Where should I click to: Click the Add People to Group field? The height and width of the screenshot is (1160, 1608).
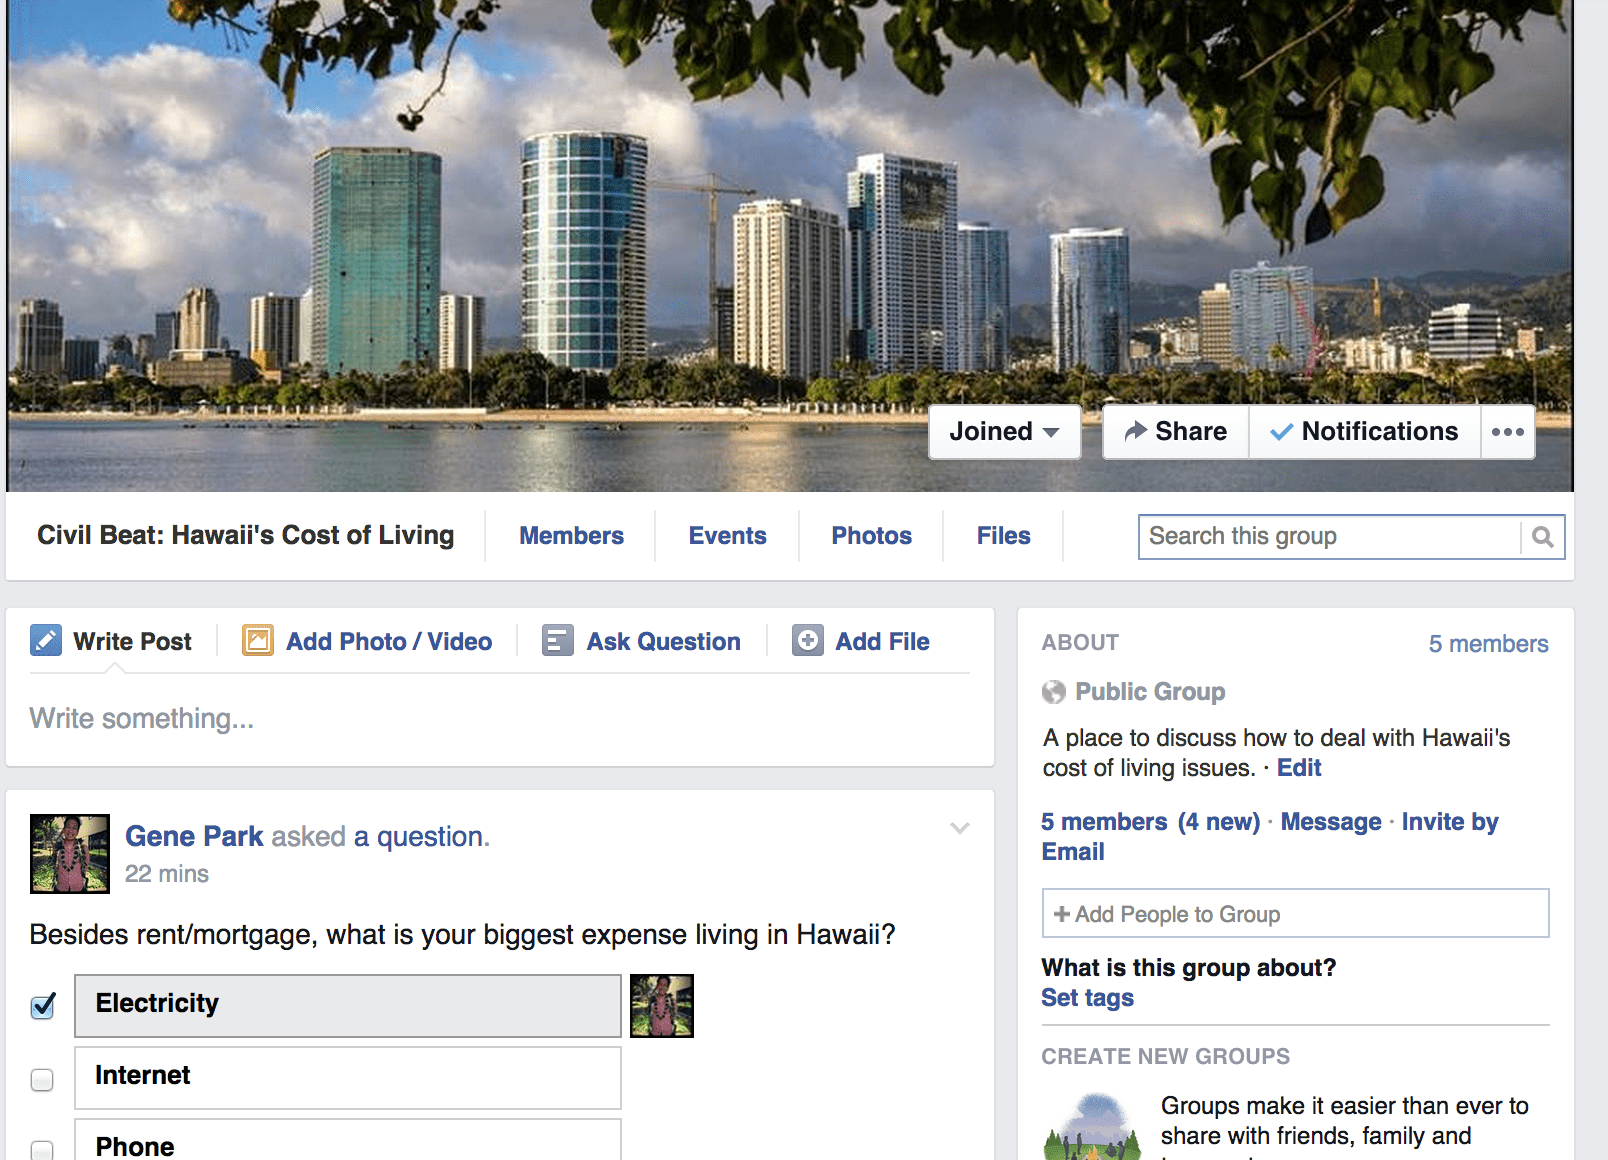pos(1295,913)
